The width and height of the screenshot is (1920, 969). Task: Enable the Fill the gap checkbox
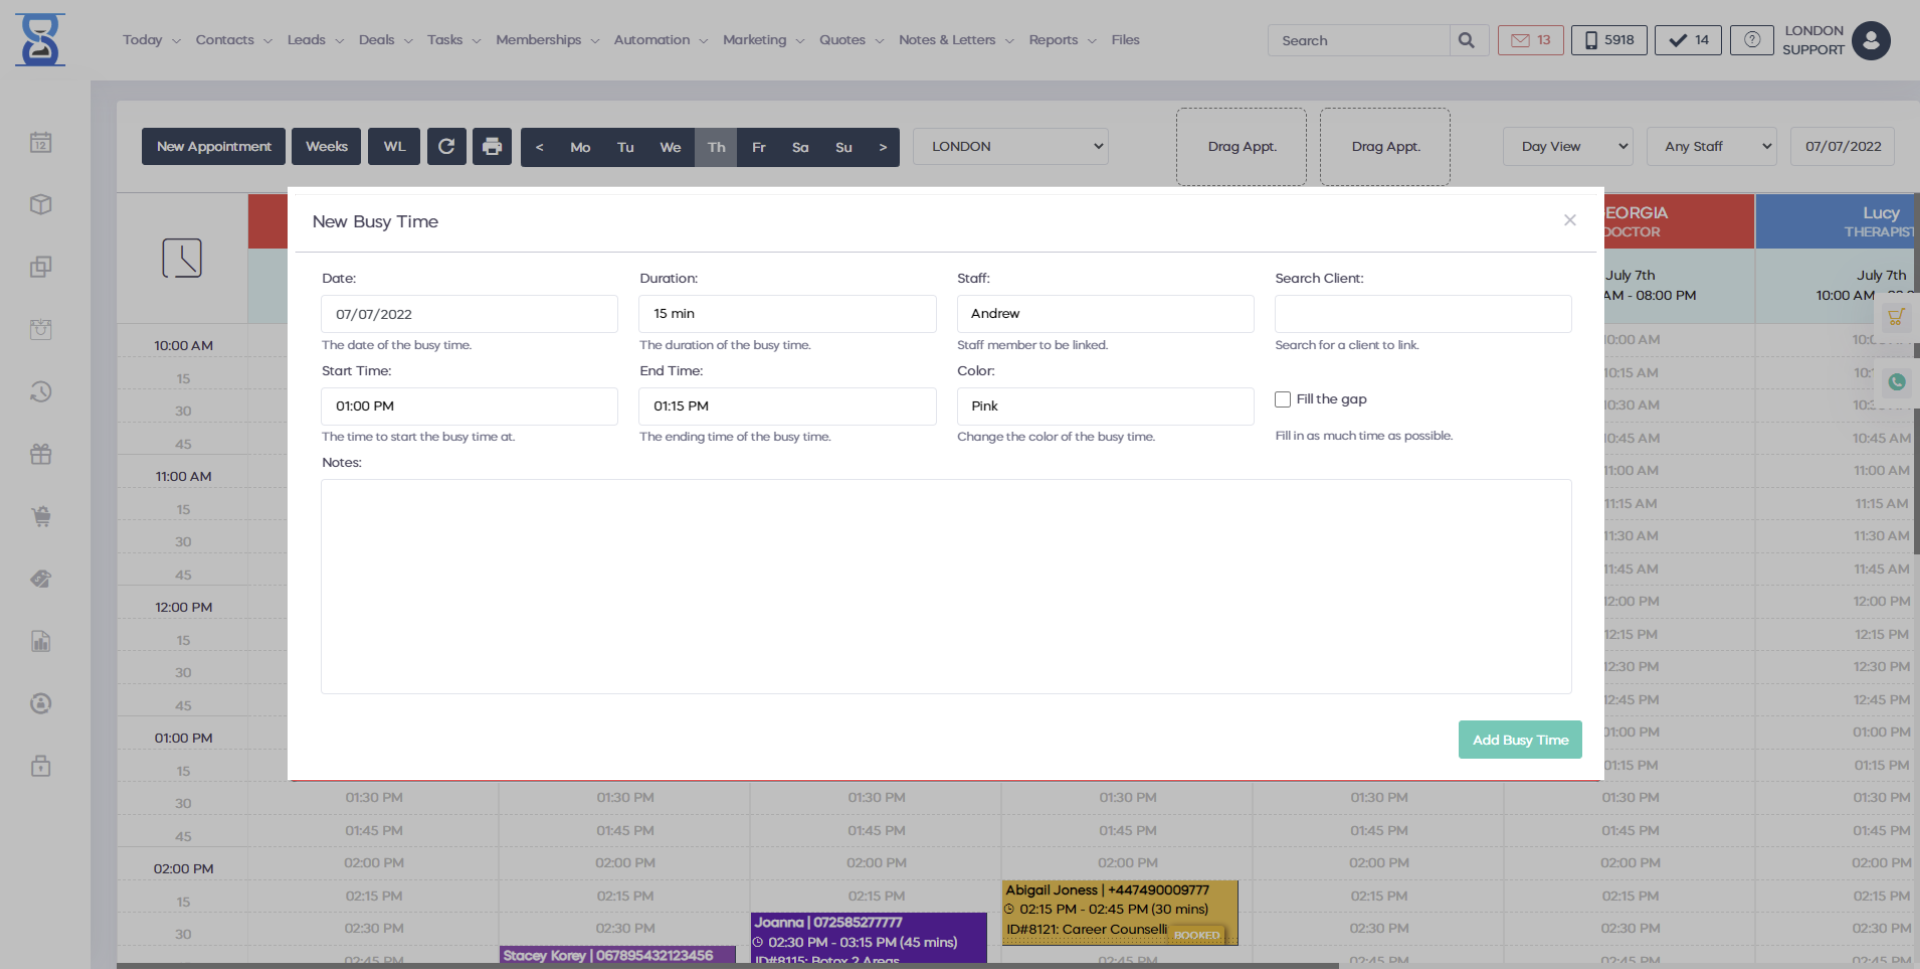click(x=1283, y=399)
